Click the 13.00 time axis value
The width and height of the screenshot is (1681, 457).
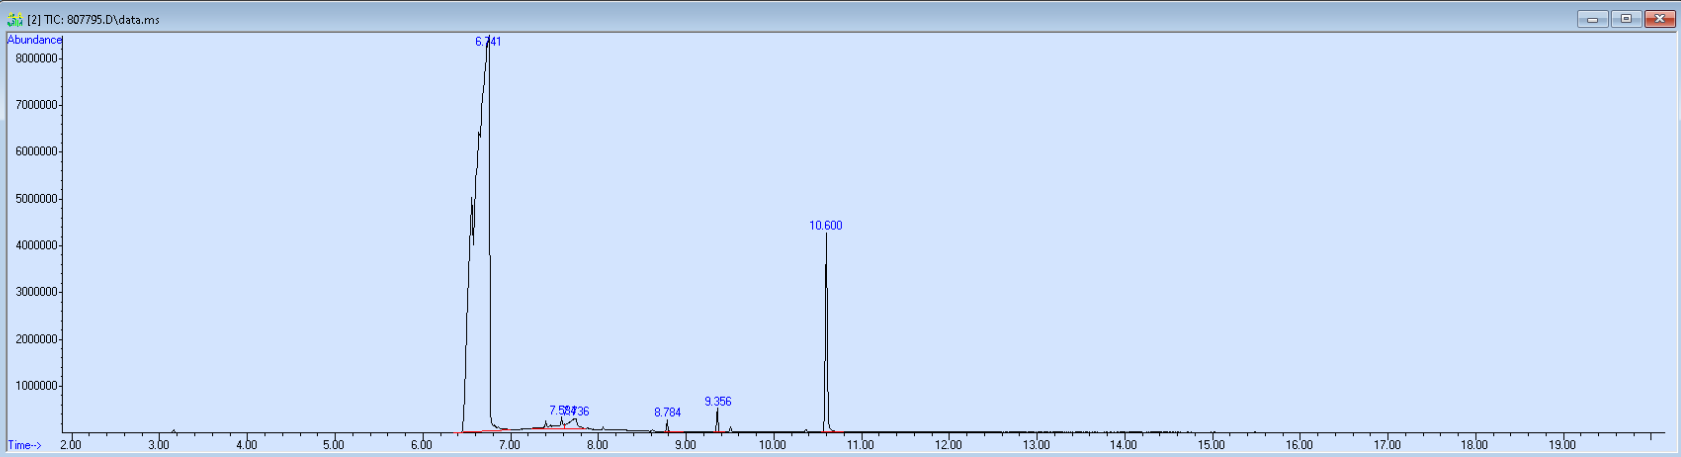pos(1036,445)
